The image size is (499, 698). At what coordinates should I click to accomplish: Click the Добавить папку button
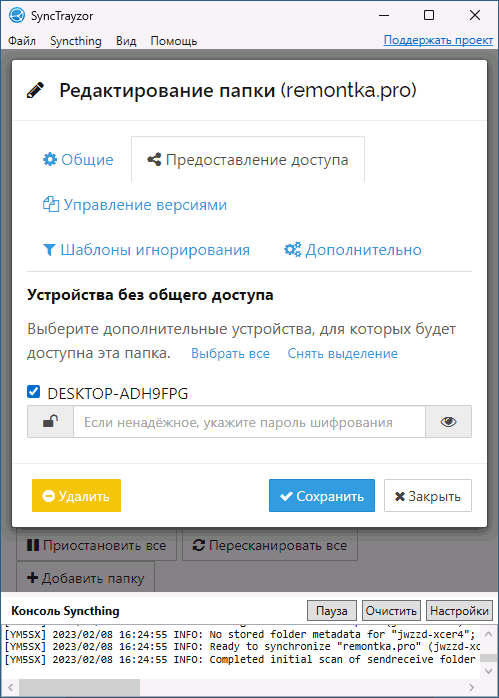coord(85,578)
